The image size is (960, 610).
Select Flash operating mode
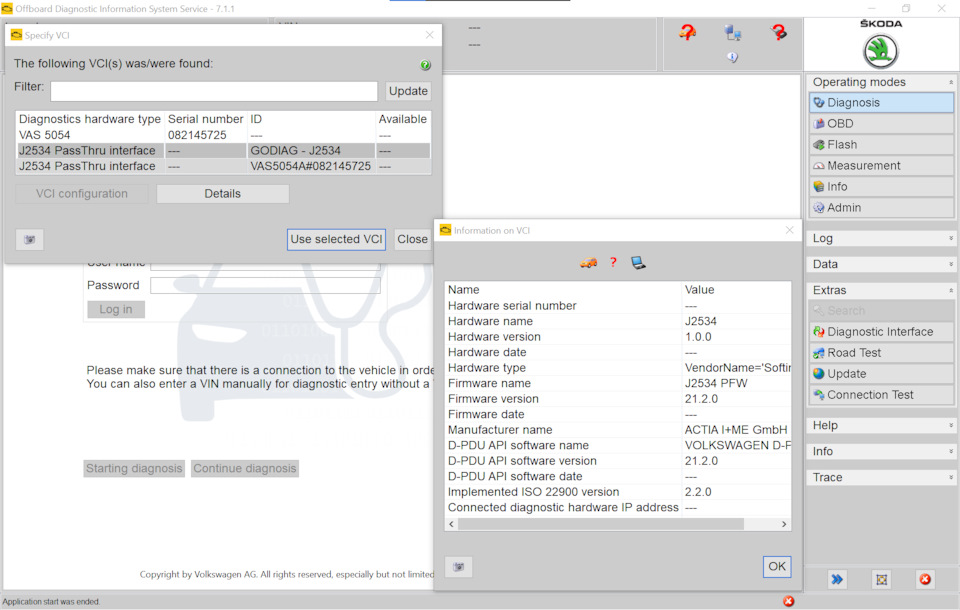pos(881,145)
